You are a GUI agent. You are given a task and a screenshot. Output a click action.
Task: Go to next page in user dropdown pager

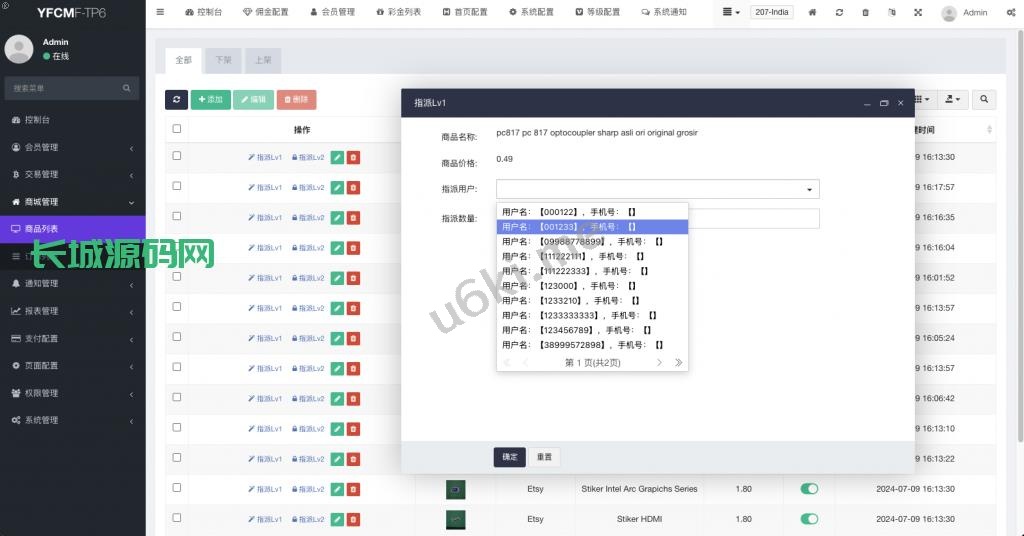[x=659, y=363]
